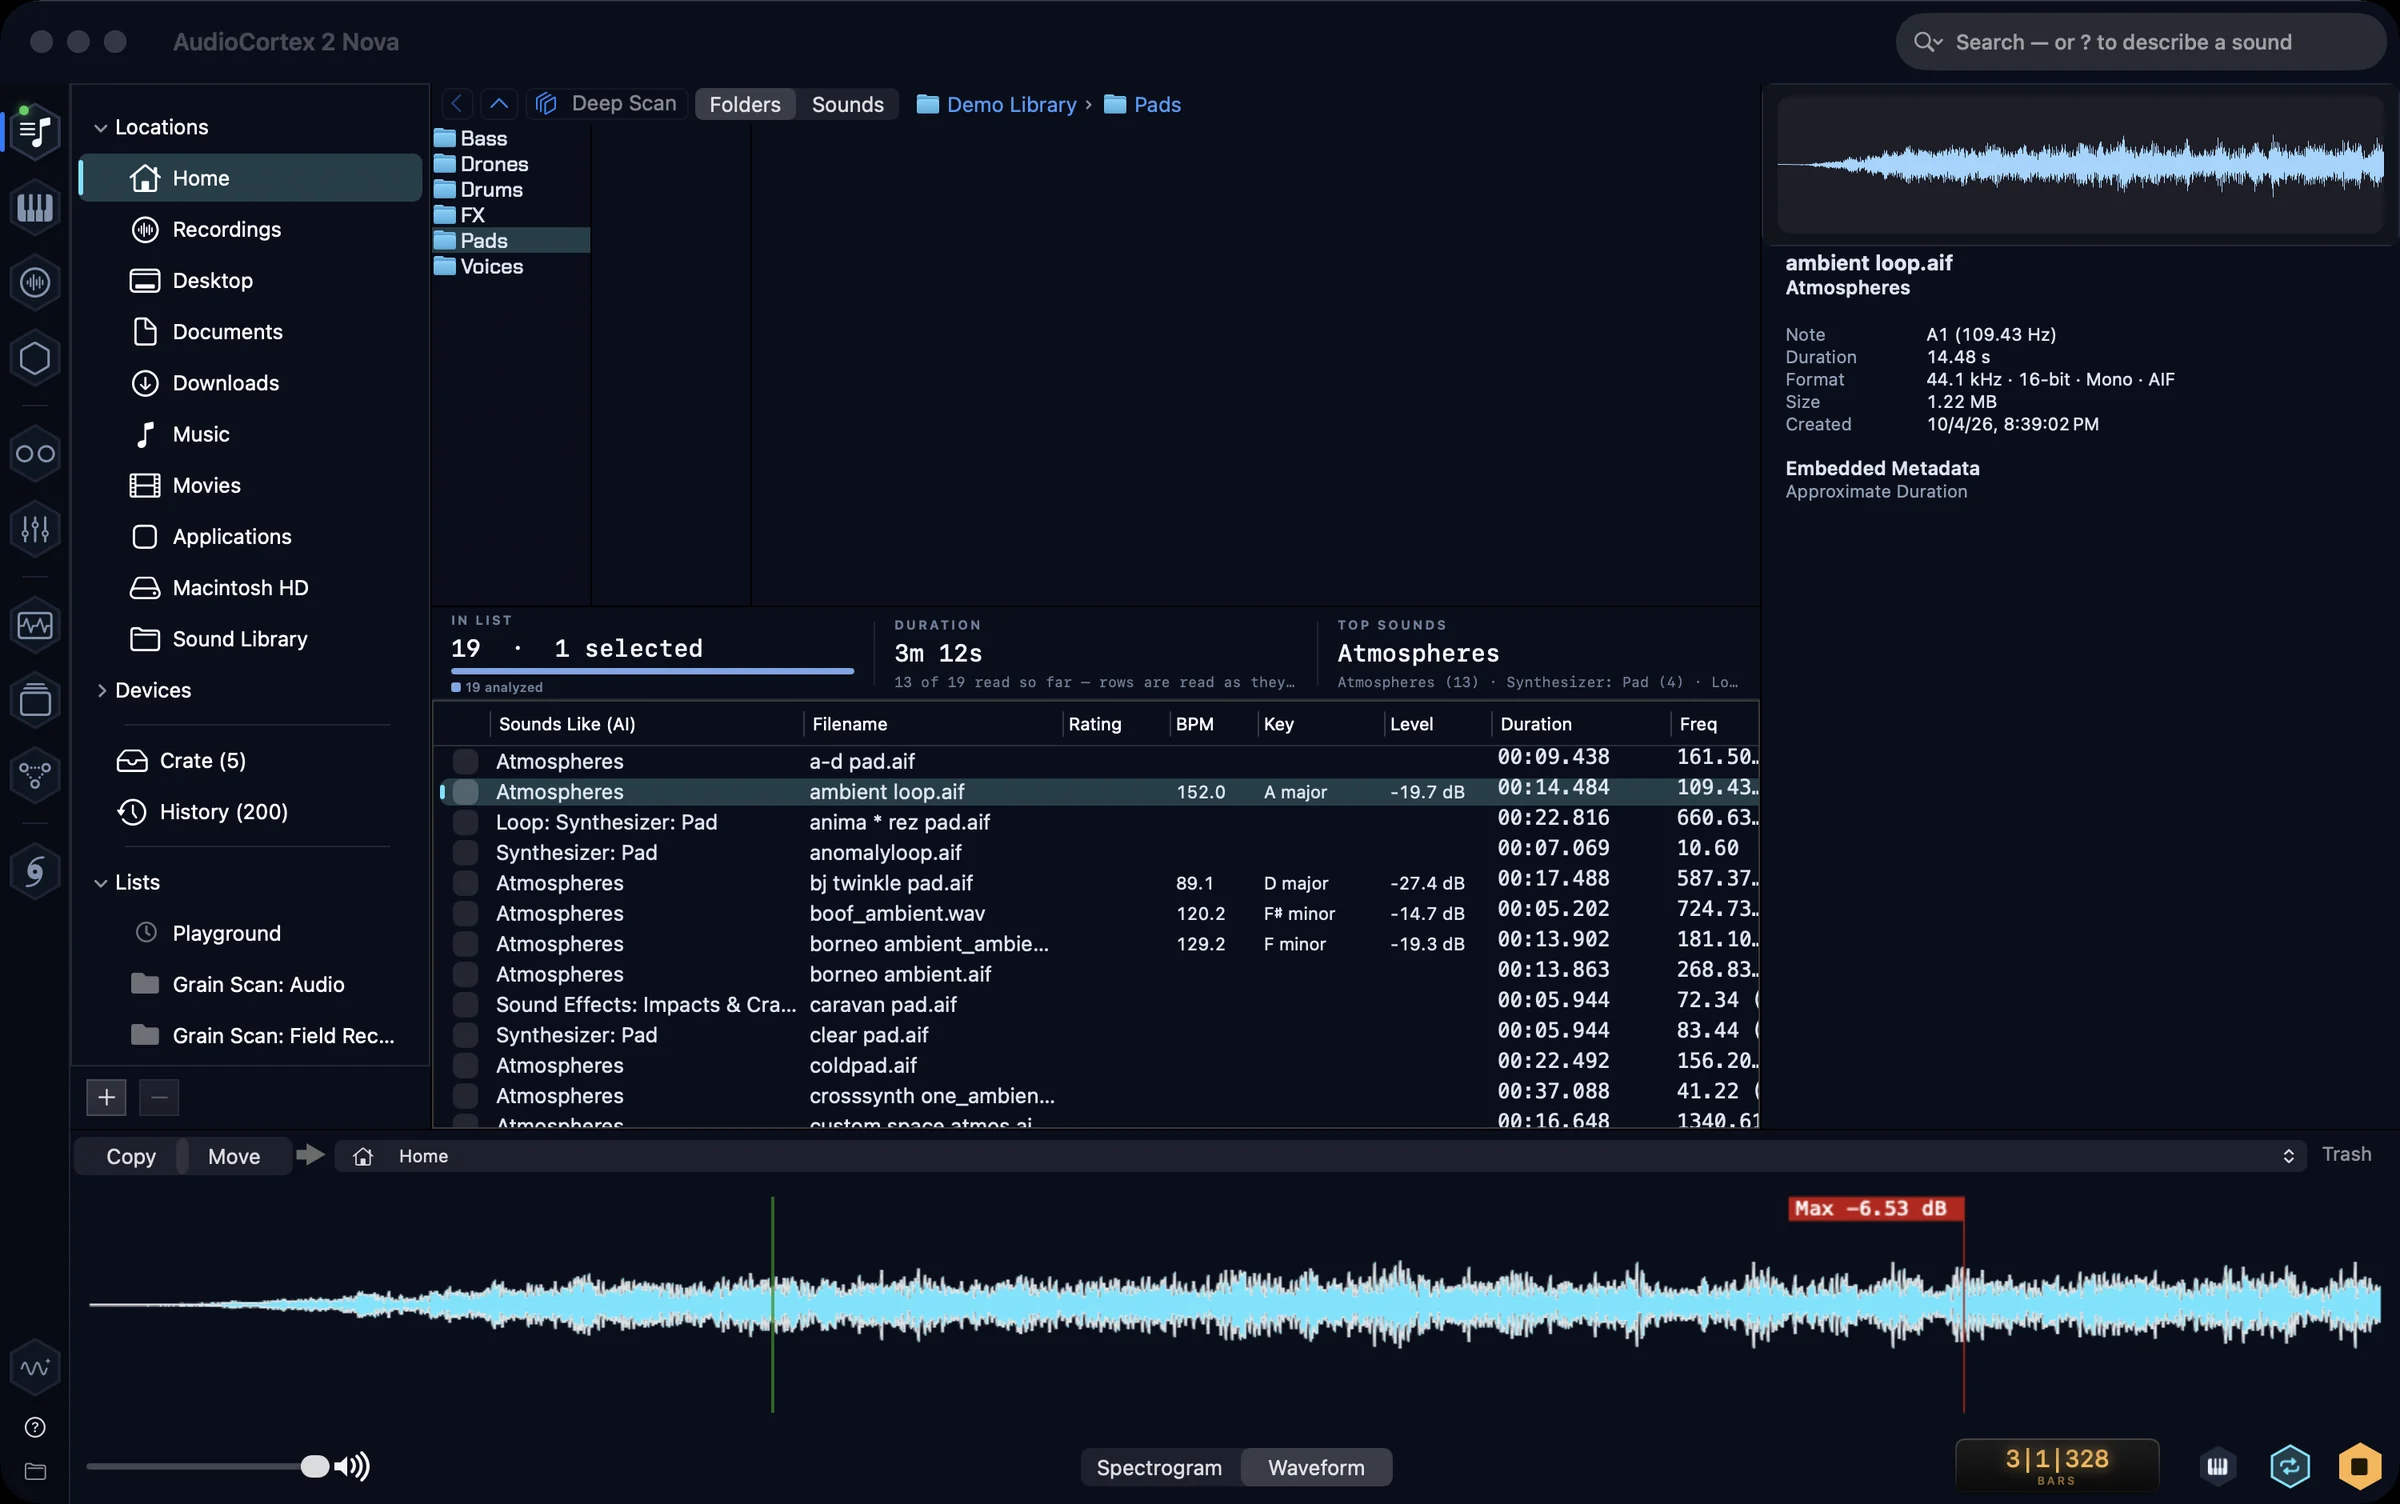Toggle the loop playback icon

2289,1467
